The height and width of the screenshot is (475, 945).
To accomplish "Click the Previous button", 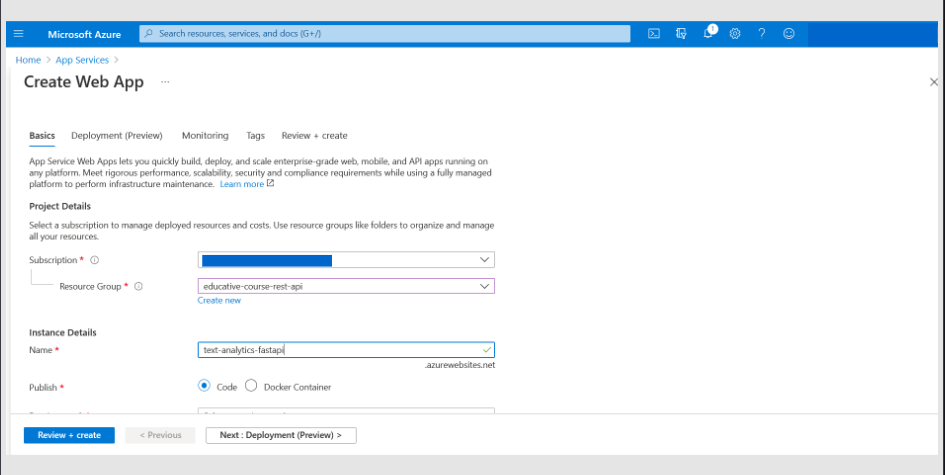I will click(160, 435).
